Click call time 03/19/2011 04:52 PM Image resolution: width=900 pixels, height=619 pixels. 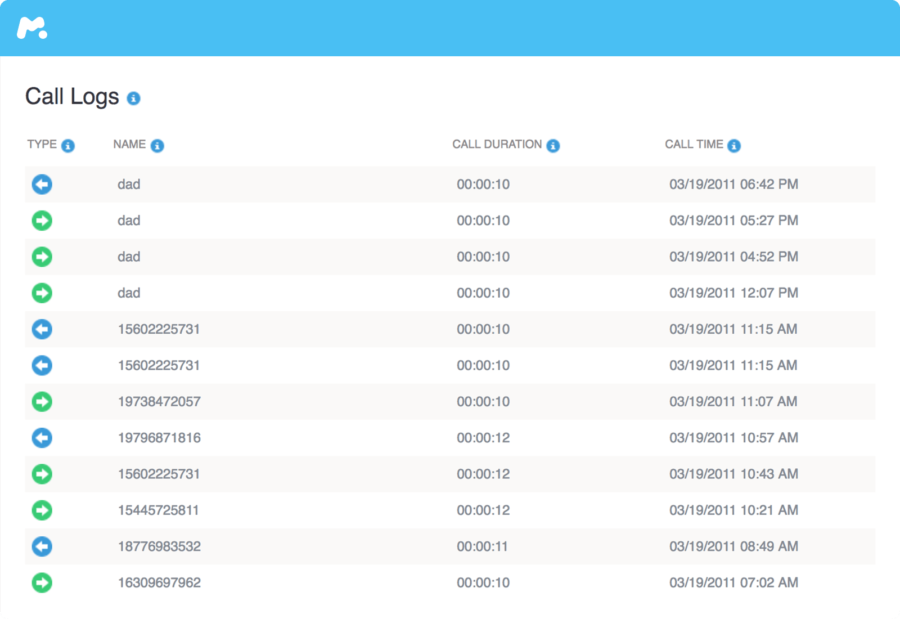point(734,257)
